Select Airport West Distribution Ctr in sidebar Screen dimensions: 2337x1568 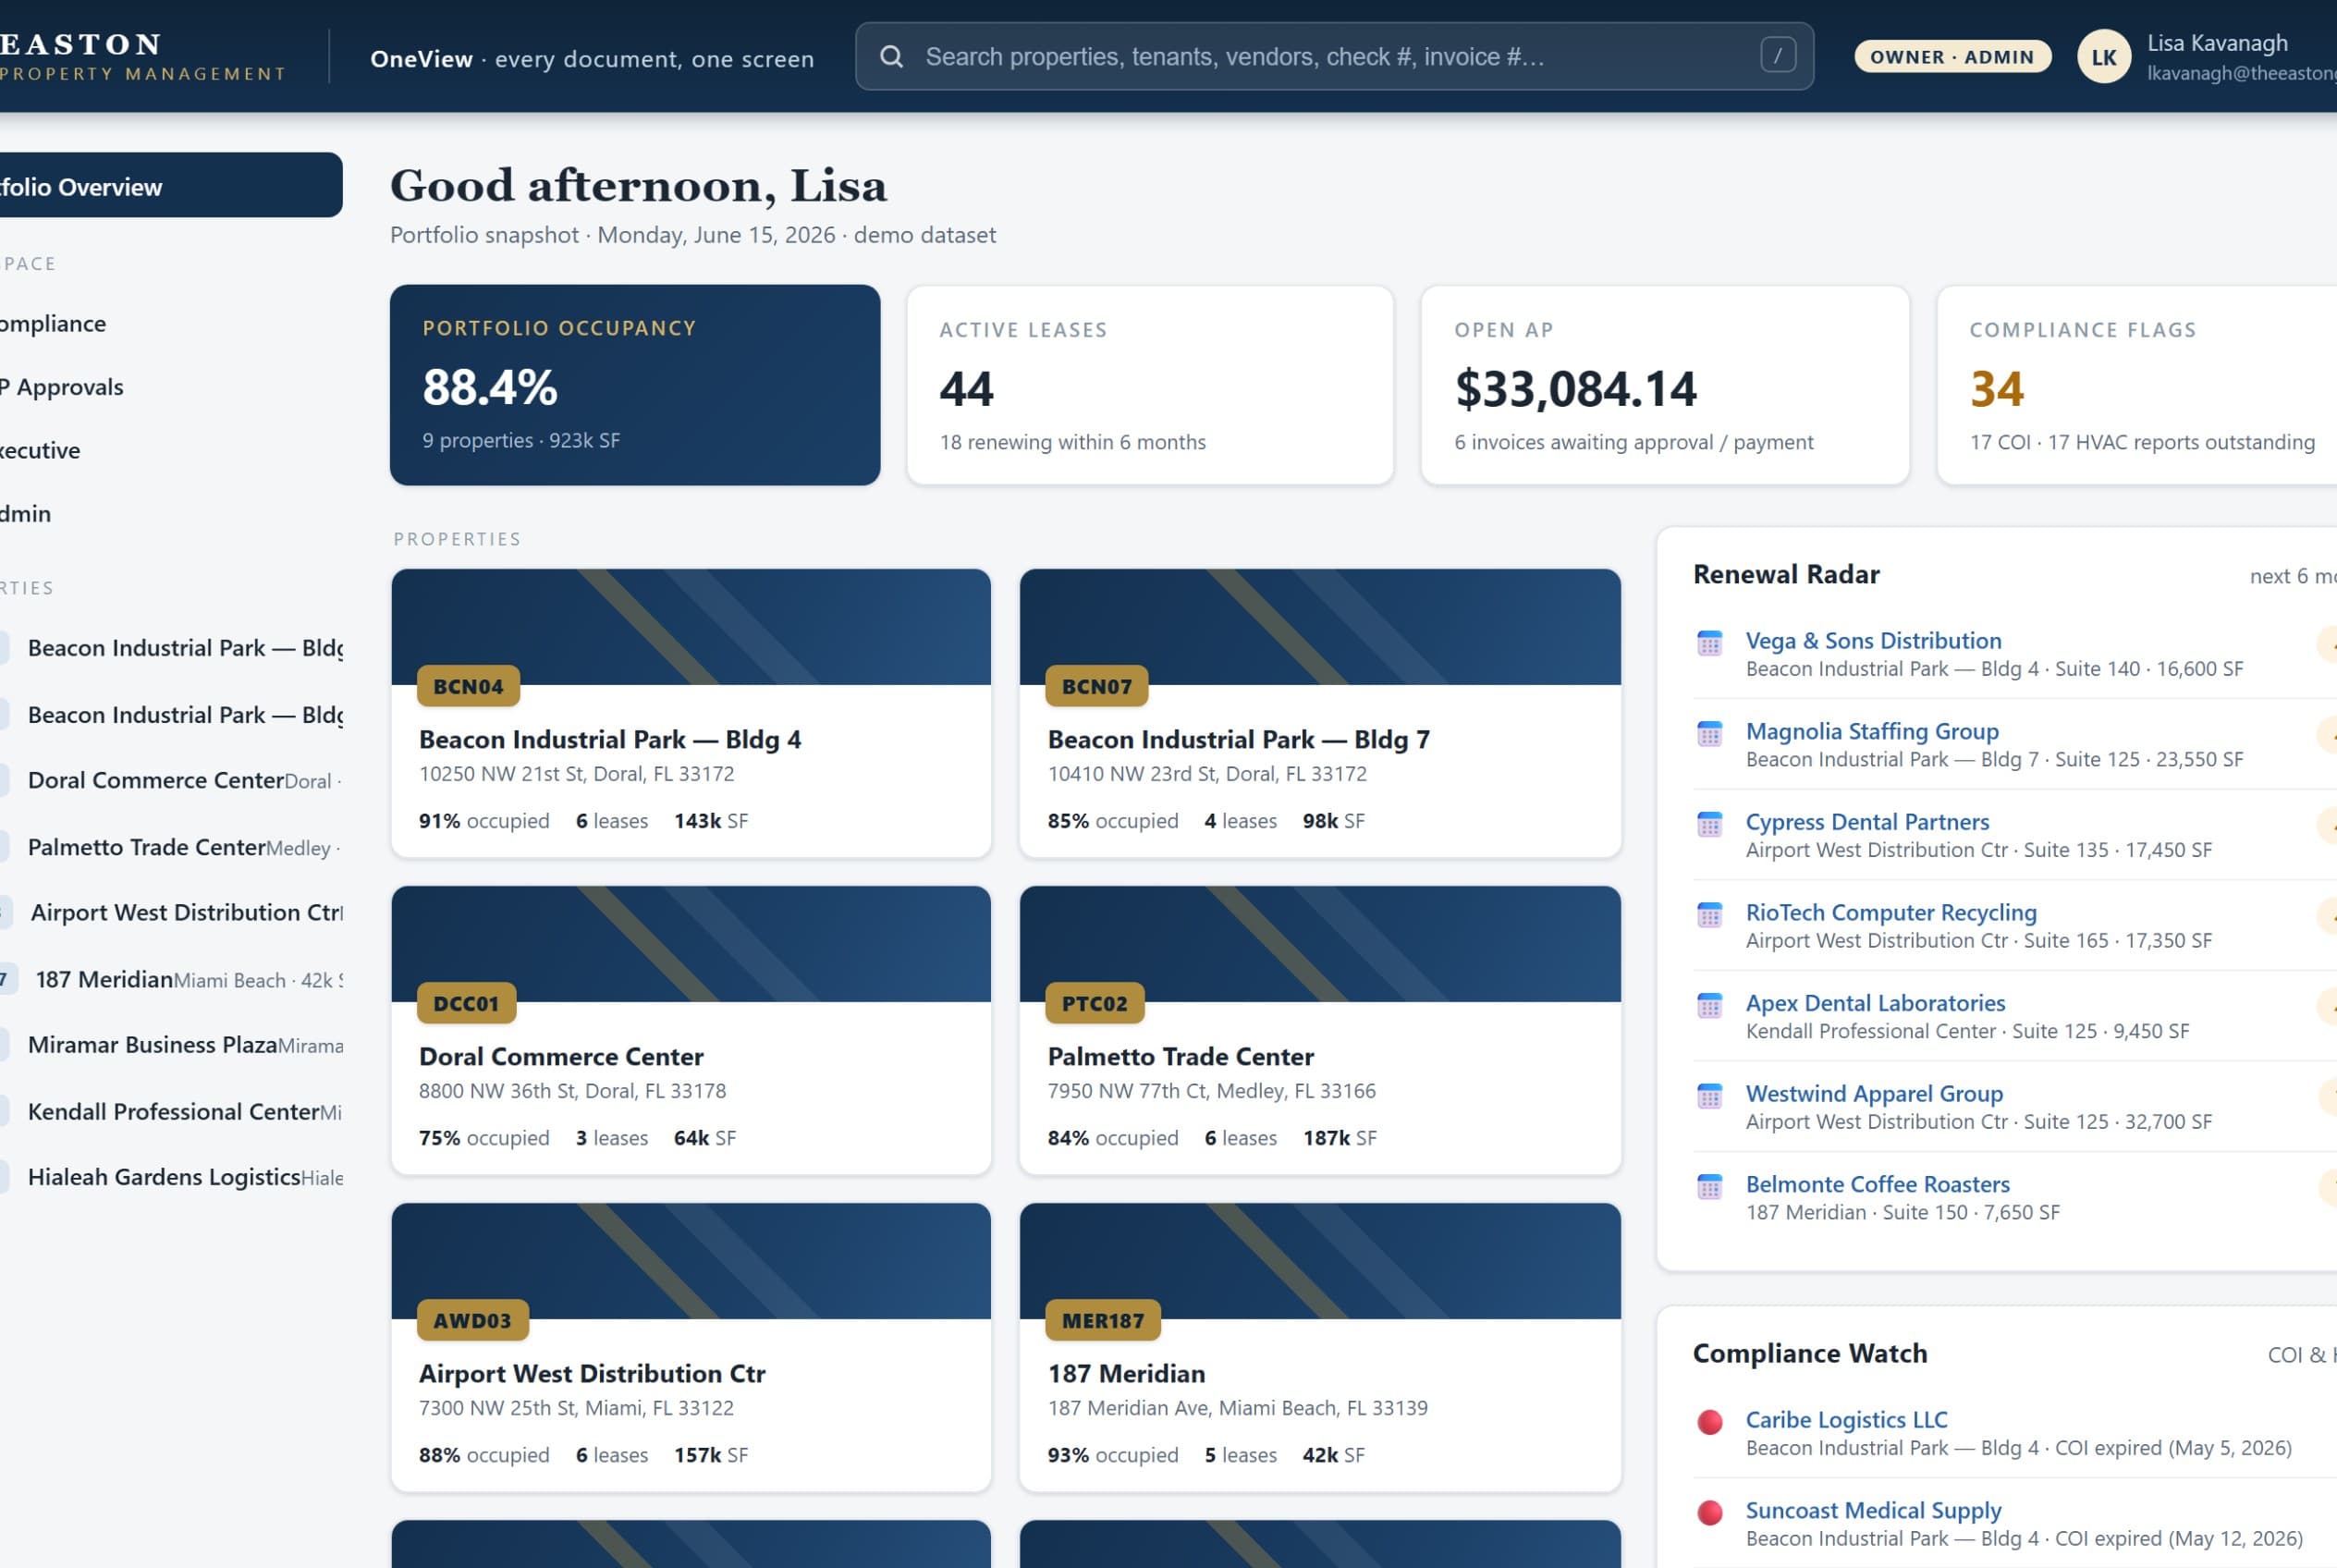click(x=171, y=912)
